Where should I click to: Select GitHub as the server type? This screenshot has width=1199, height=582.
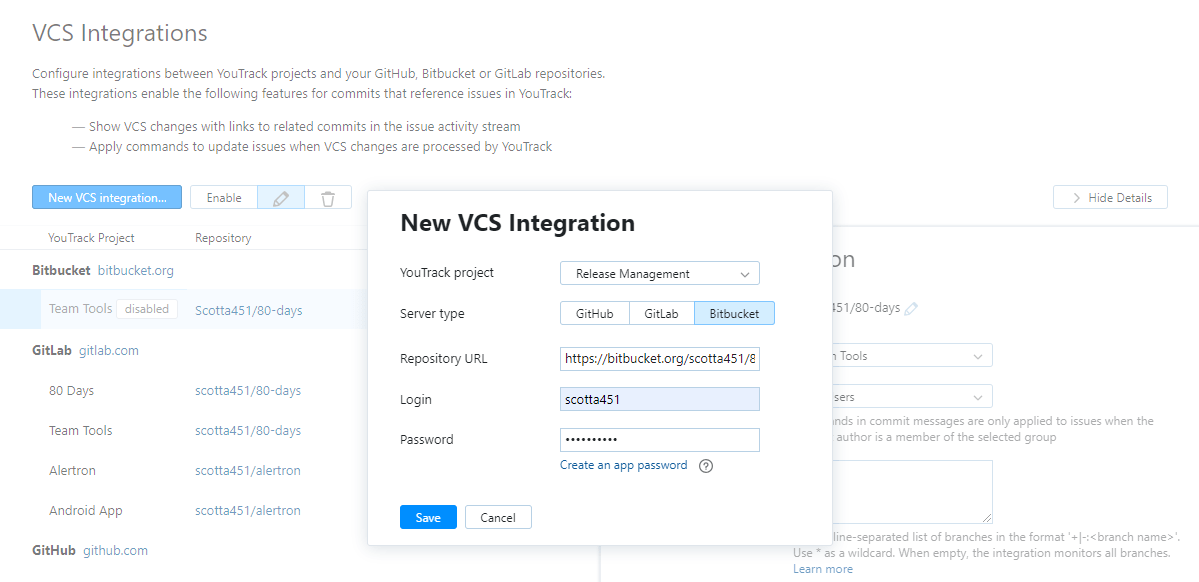pos(594,312)
